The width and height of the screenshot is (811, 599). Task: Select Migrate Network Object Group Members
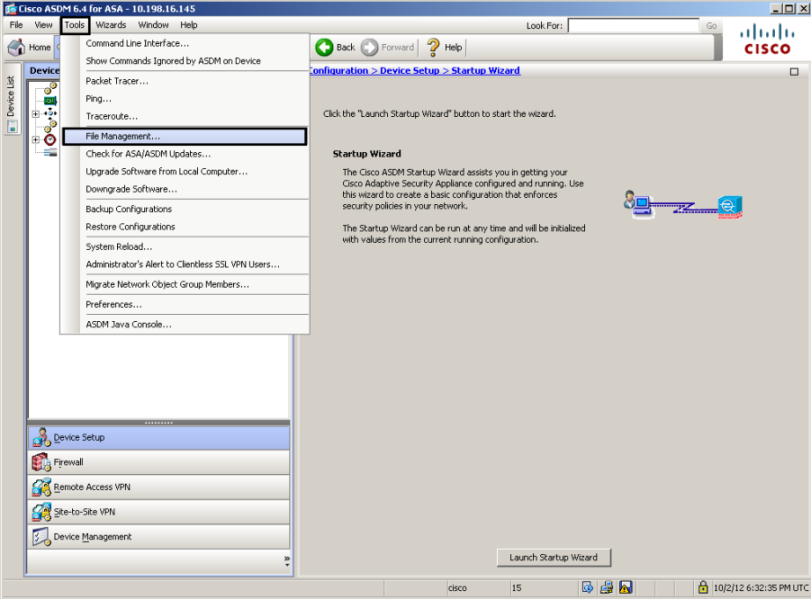185,284
